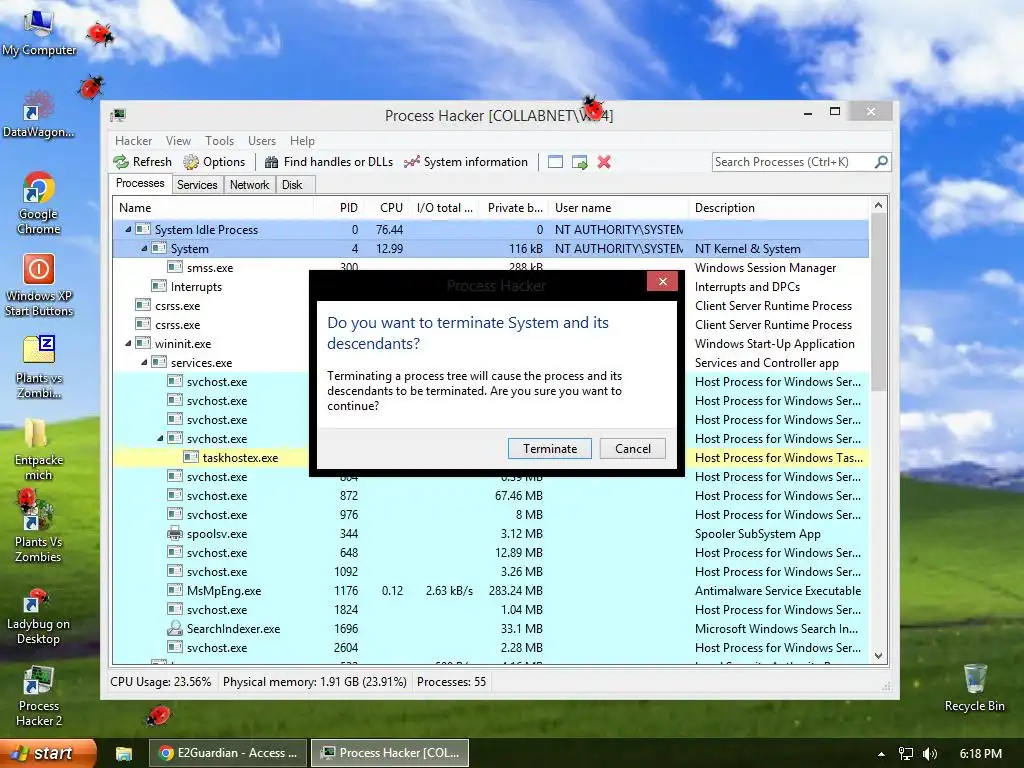Select the My Computer desktop icon

[x=39, y=34]
